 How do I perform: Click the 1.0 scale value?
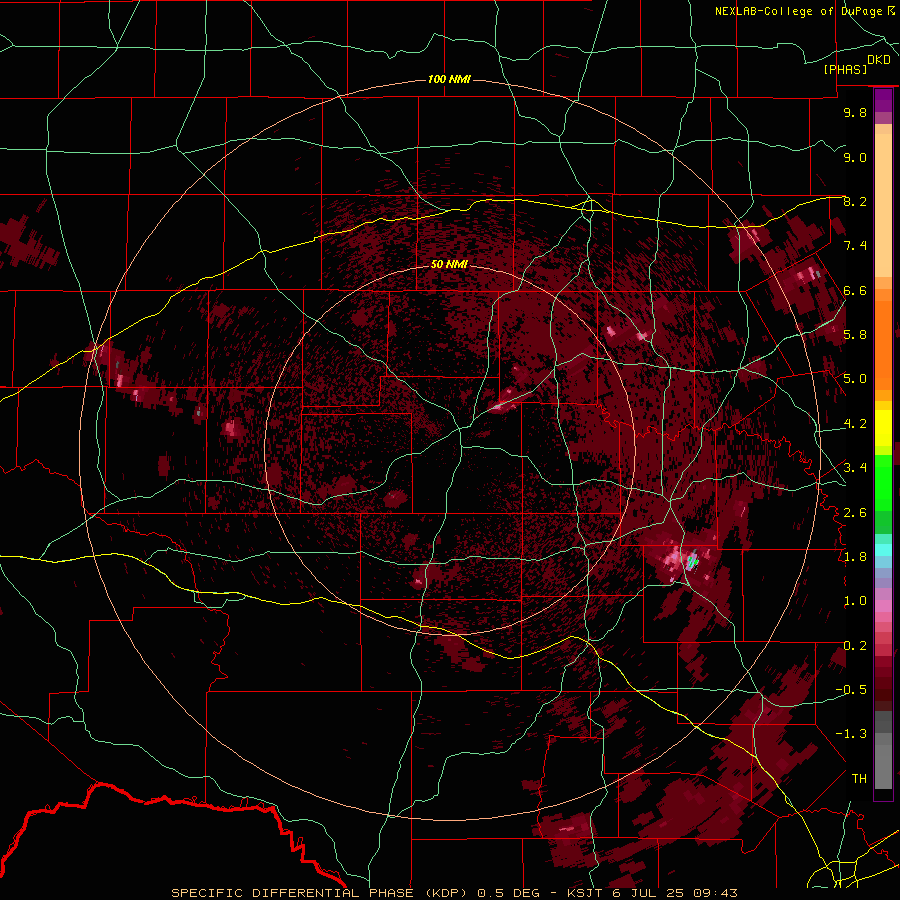tap(855, 602)
